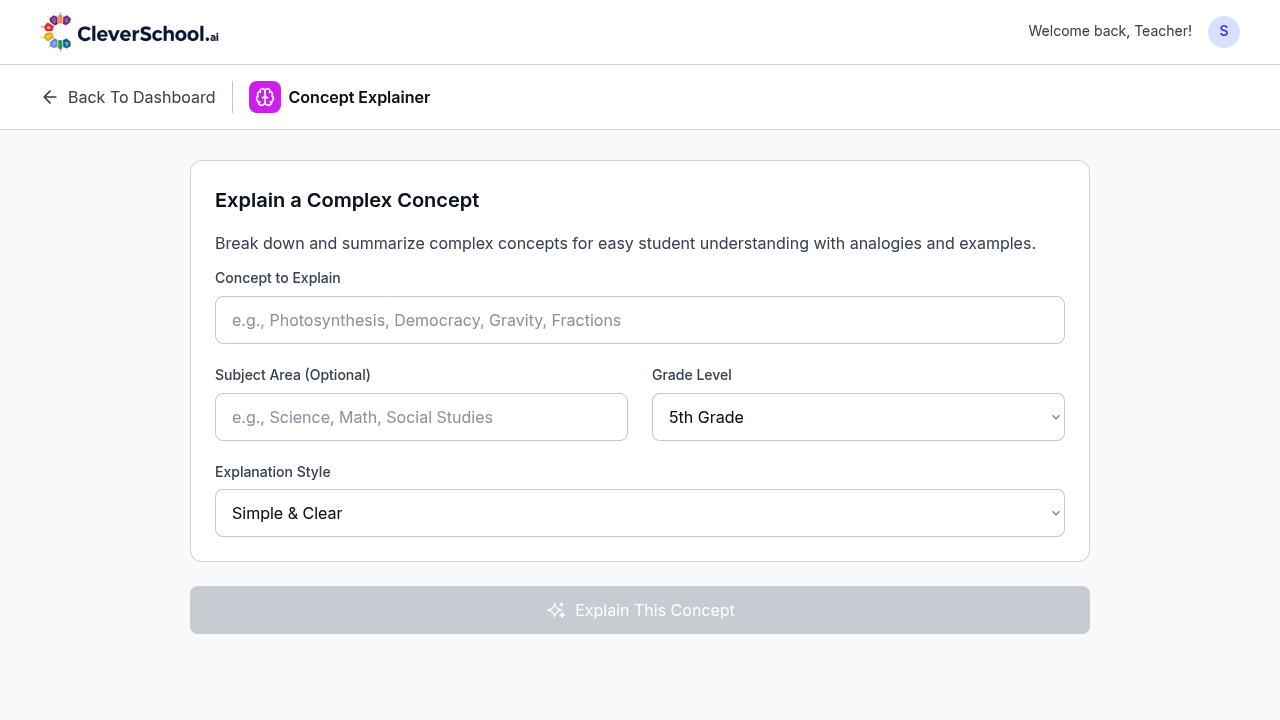Open the Grade Level dropdown
This screenshot has width=1280, height=720.
pos(858,417)
